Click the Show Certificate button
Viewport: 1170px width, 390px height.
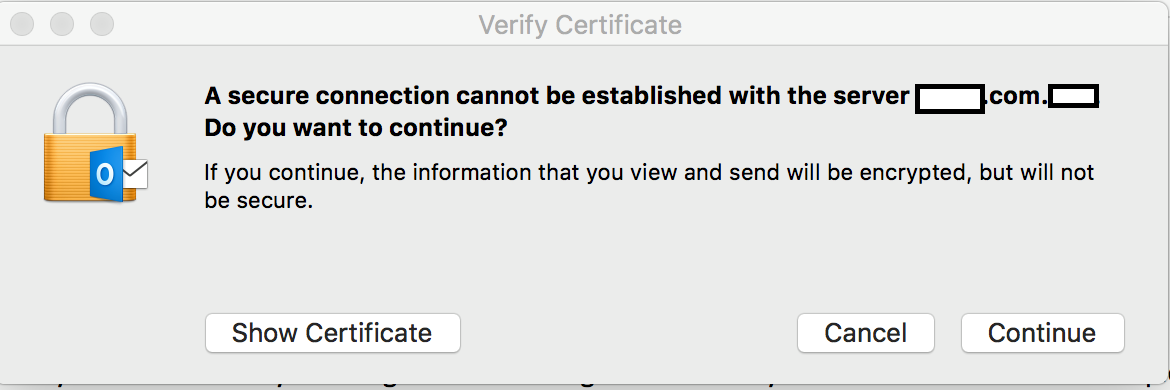click(x=333, y=333)
